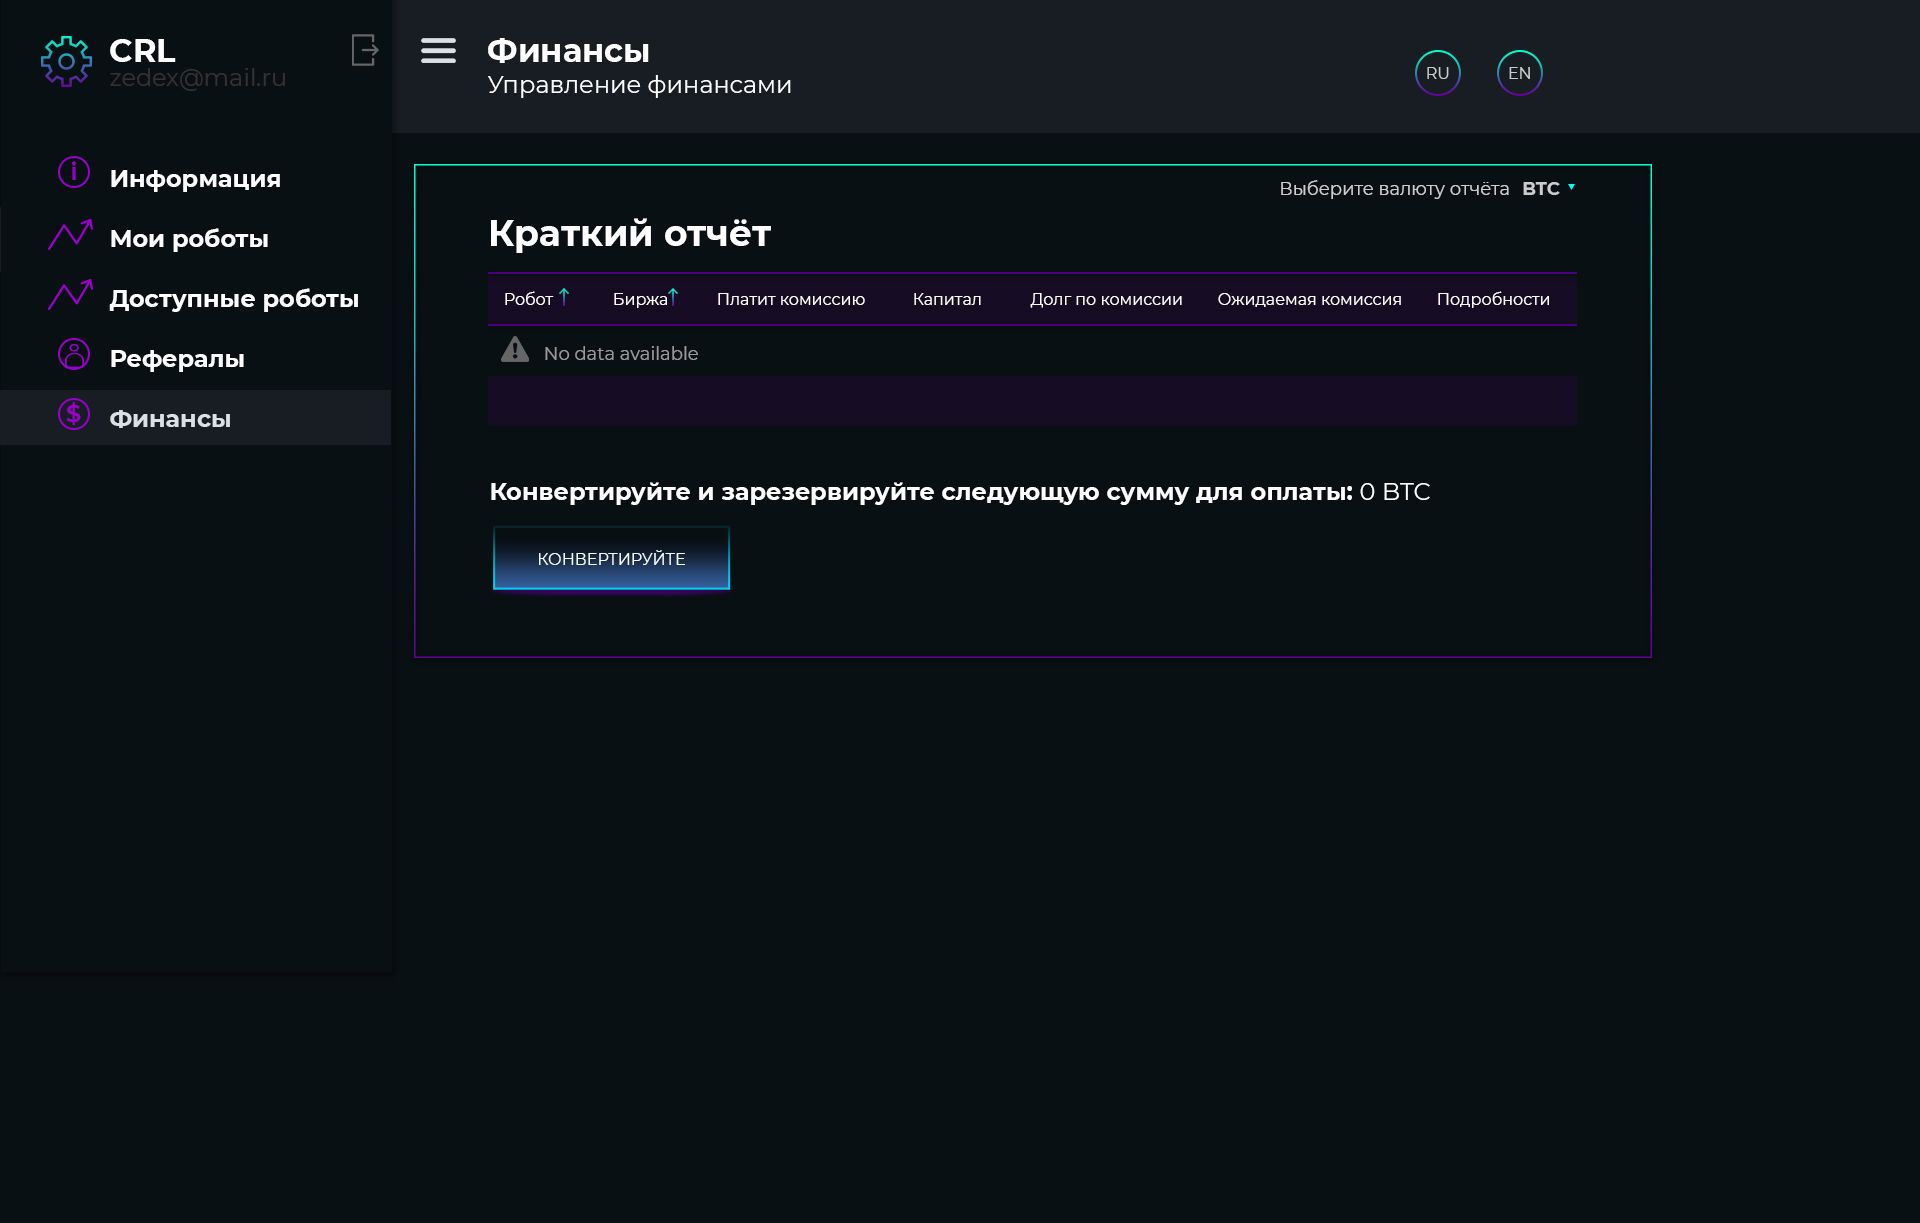Open the Рефералы menu item
Image resolution: width=1920 pixels, height=1223 pixels.
tap(177, 359)
